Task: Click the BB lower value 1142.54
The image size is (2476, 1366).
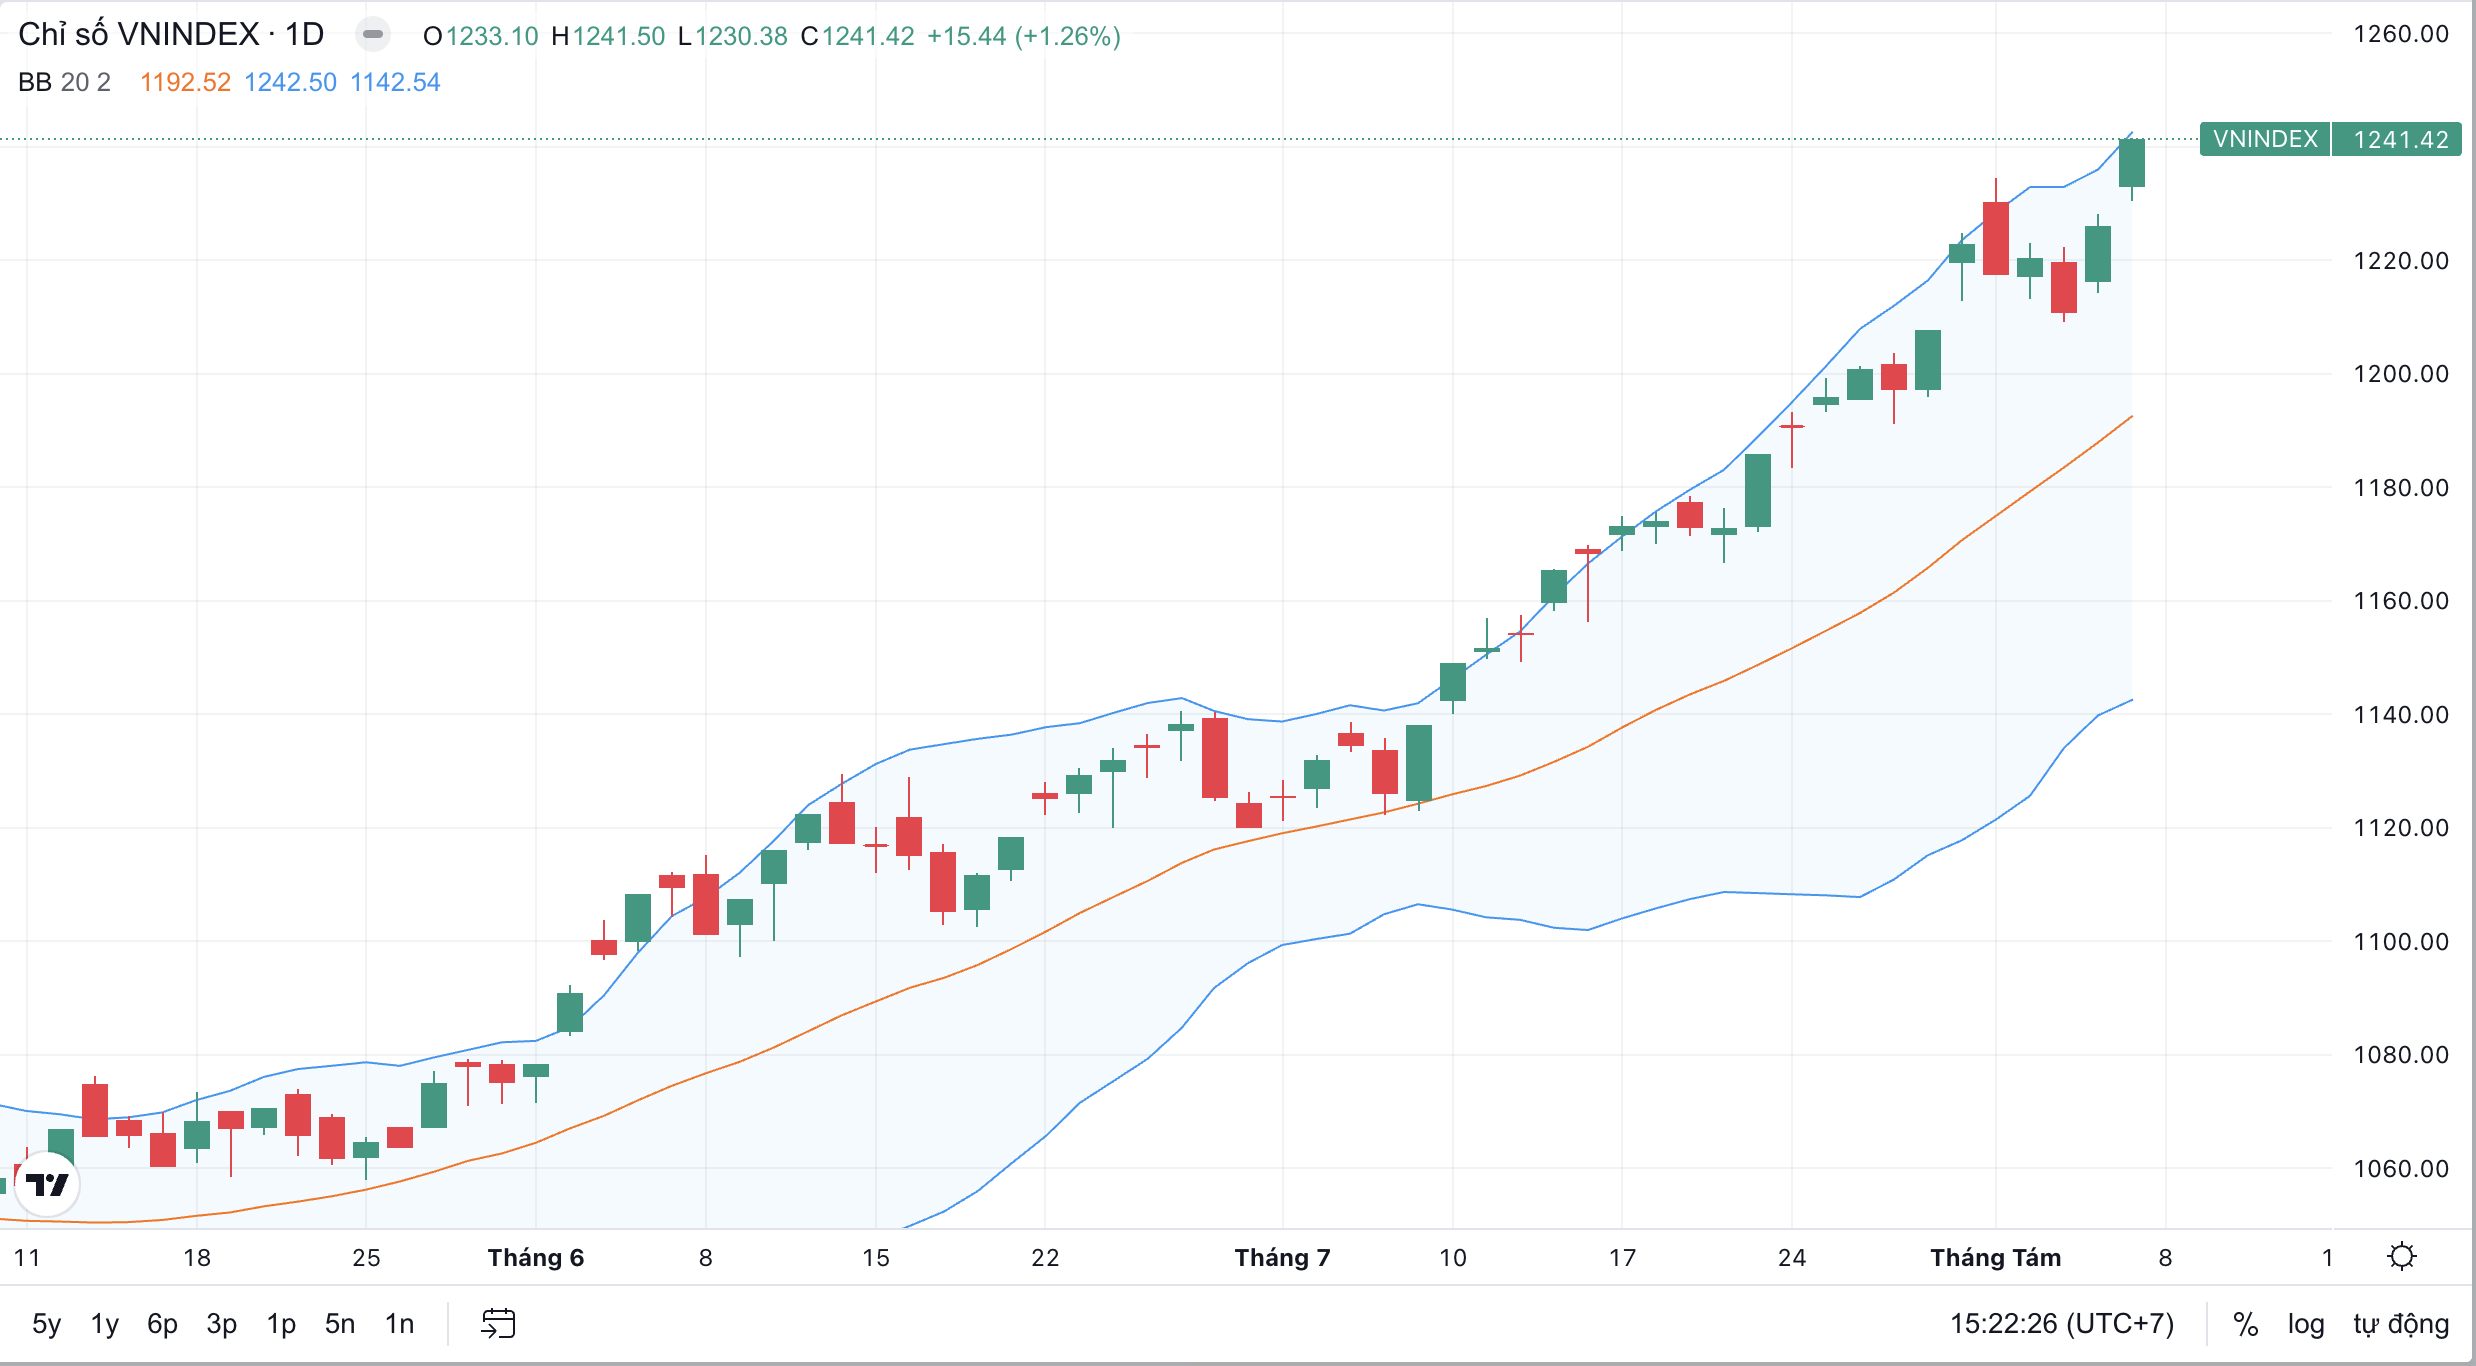Action: 396,82
